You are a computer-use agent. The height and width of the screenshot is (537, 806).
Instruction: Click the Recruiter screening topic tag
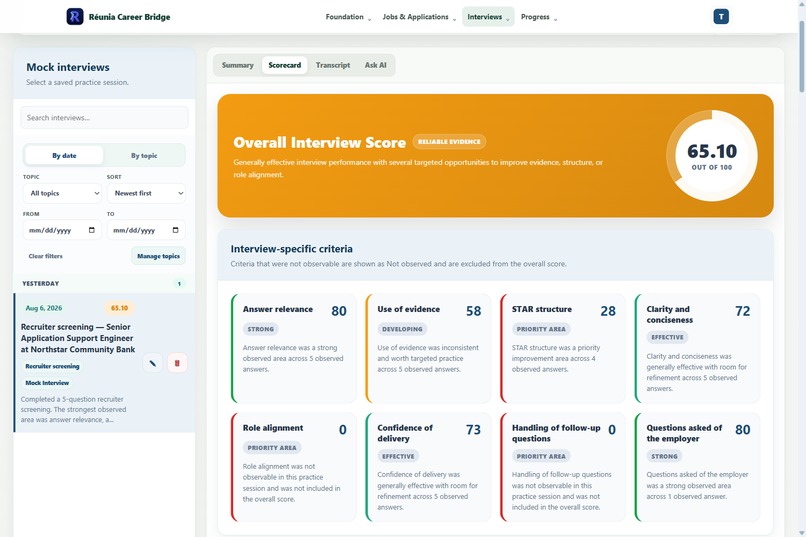coord(52,366)
